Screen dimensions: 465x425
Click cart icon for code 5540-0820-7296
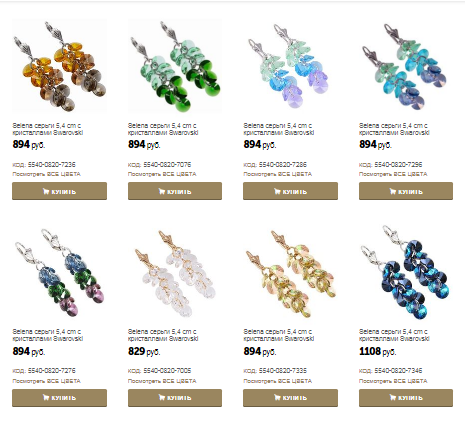393,191
